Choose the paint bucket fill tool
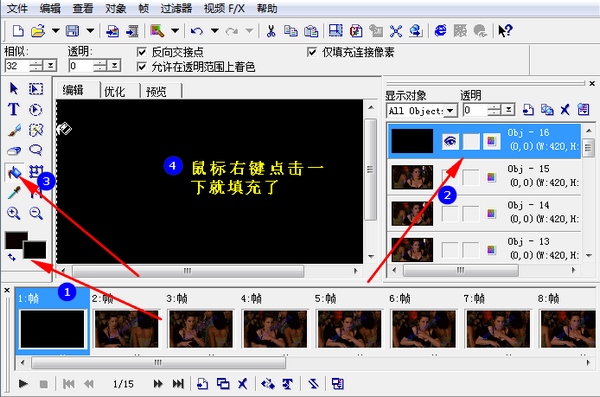The image size is (600, 397). pos(15,172)
